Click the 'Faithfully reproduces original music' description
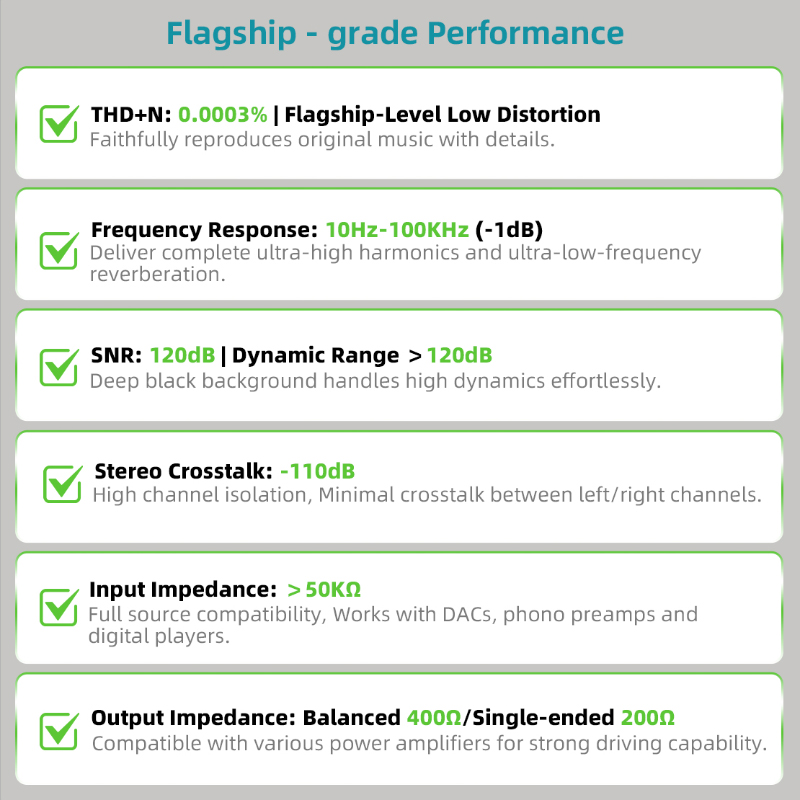 pos(322,140)
